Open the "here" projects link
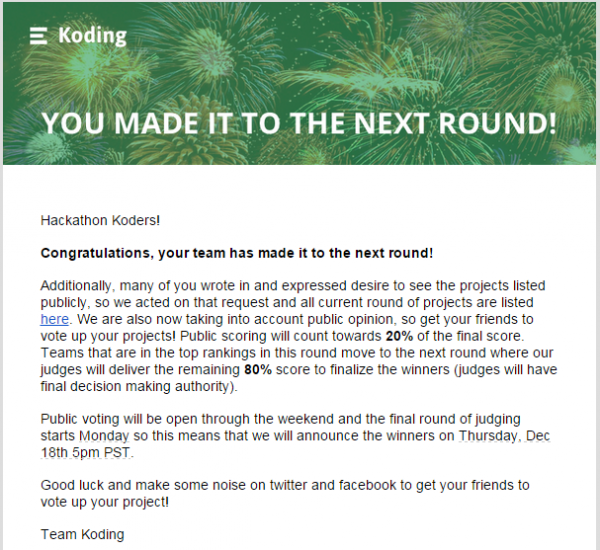Screen dimensions: 600x550 click(54, 319)
